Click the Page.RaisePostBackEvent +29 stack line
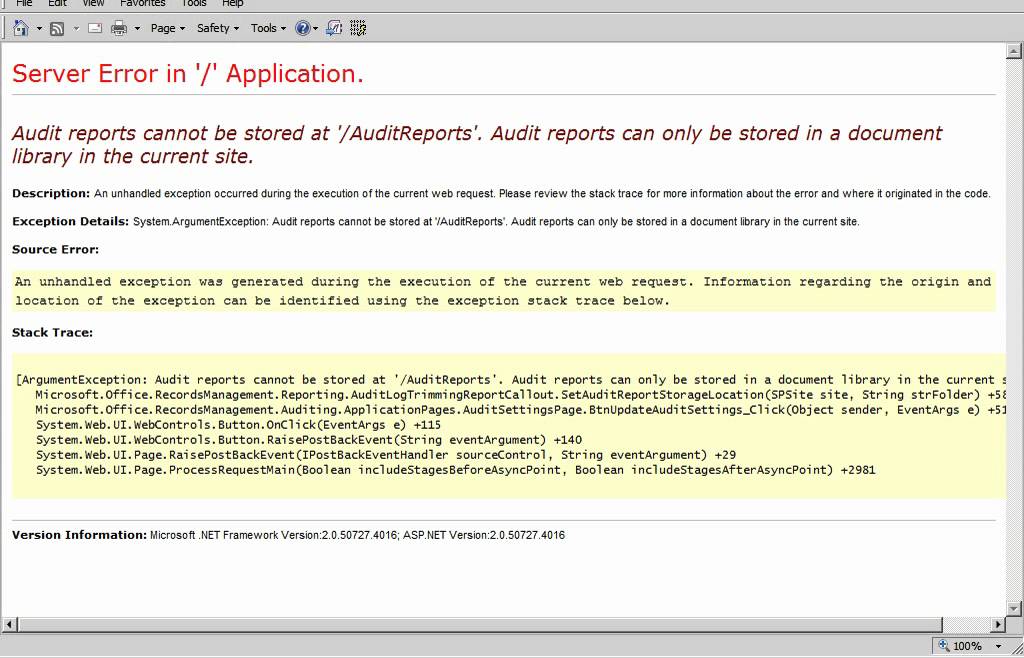Image resolution: width=1024 pixels, height=658 pixels. click(387, 455)
